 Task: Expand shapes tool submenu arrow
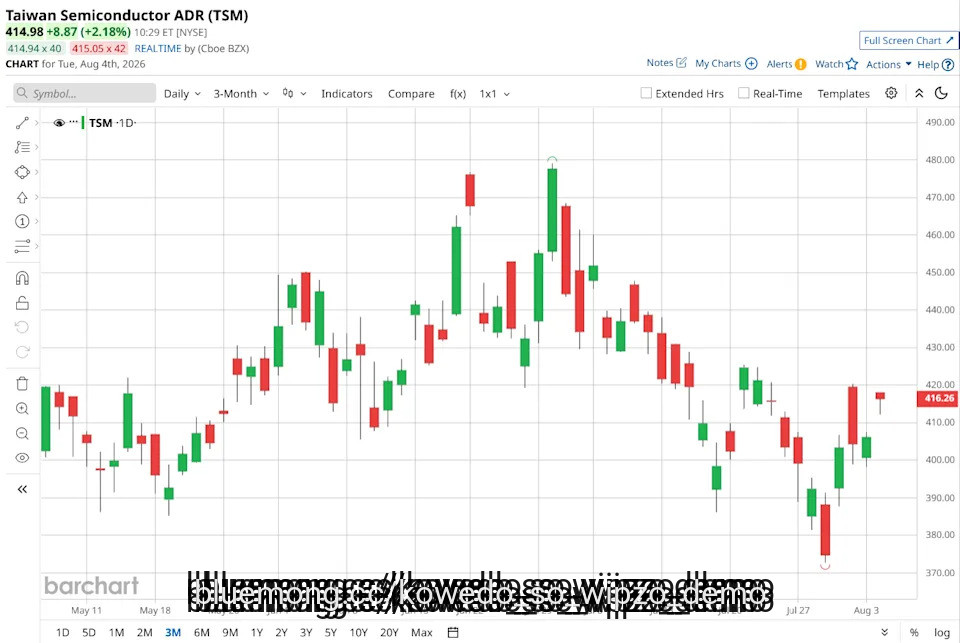click(37, 172)
